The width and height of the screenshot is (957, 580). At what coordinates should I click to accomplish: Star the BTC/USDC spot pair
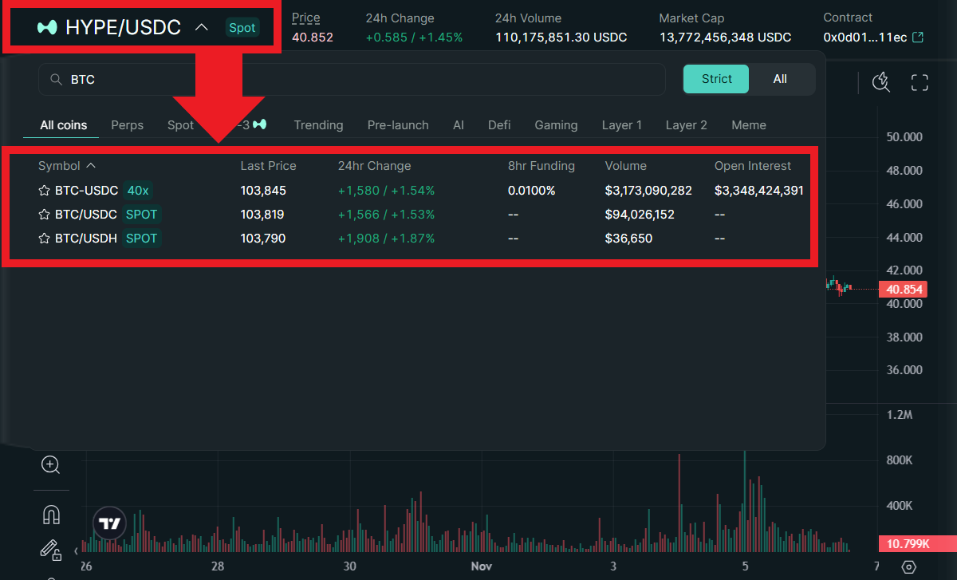click(44, 214)
